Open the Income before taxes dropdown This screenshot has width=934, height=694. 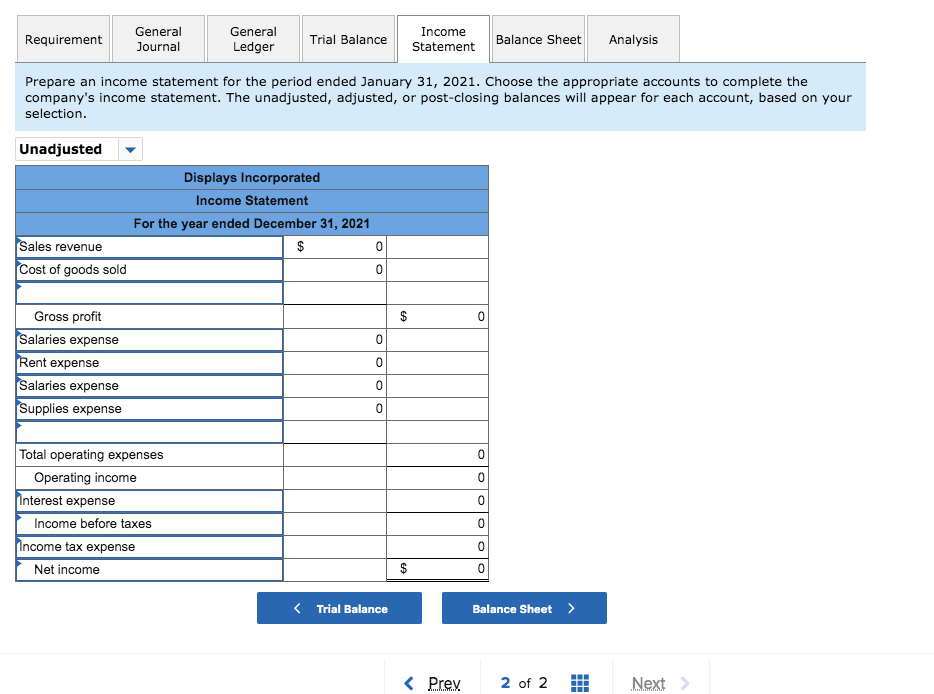[150, 524]
